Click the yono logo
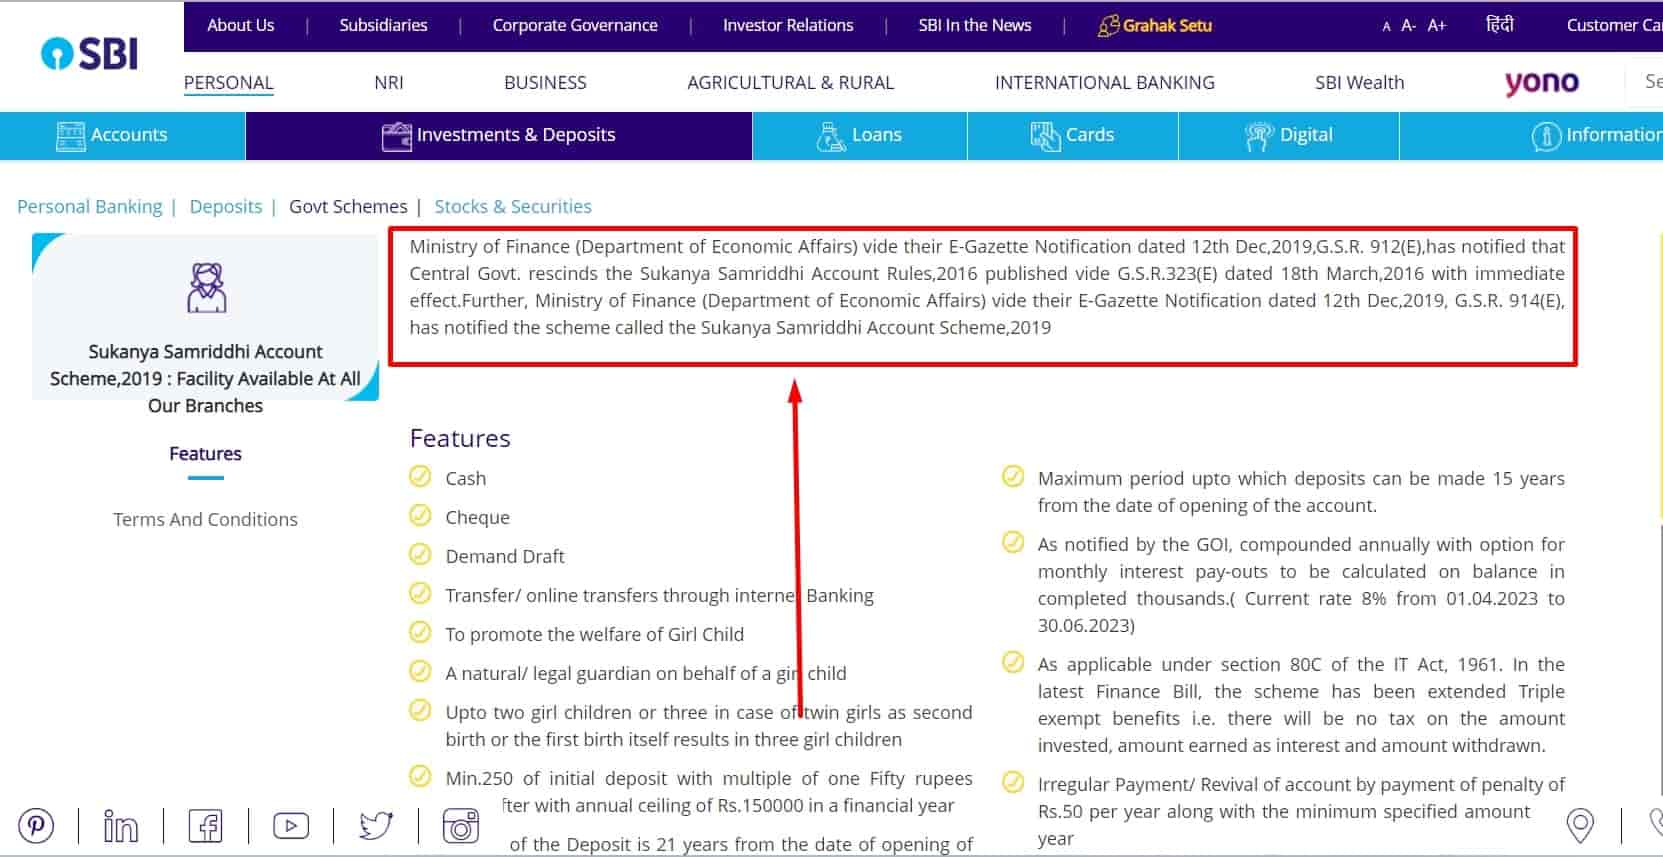 click(1541, 82)
